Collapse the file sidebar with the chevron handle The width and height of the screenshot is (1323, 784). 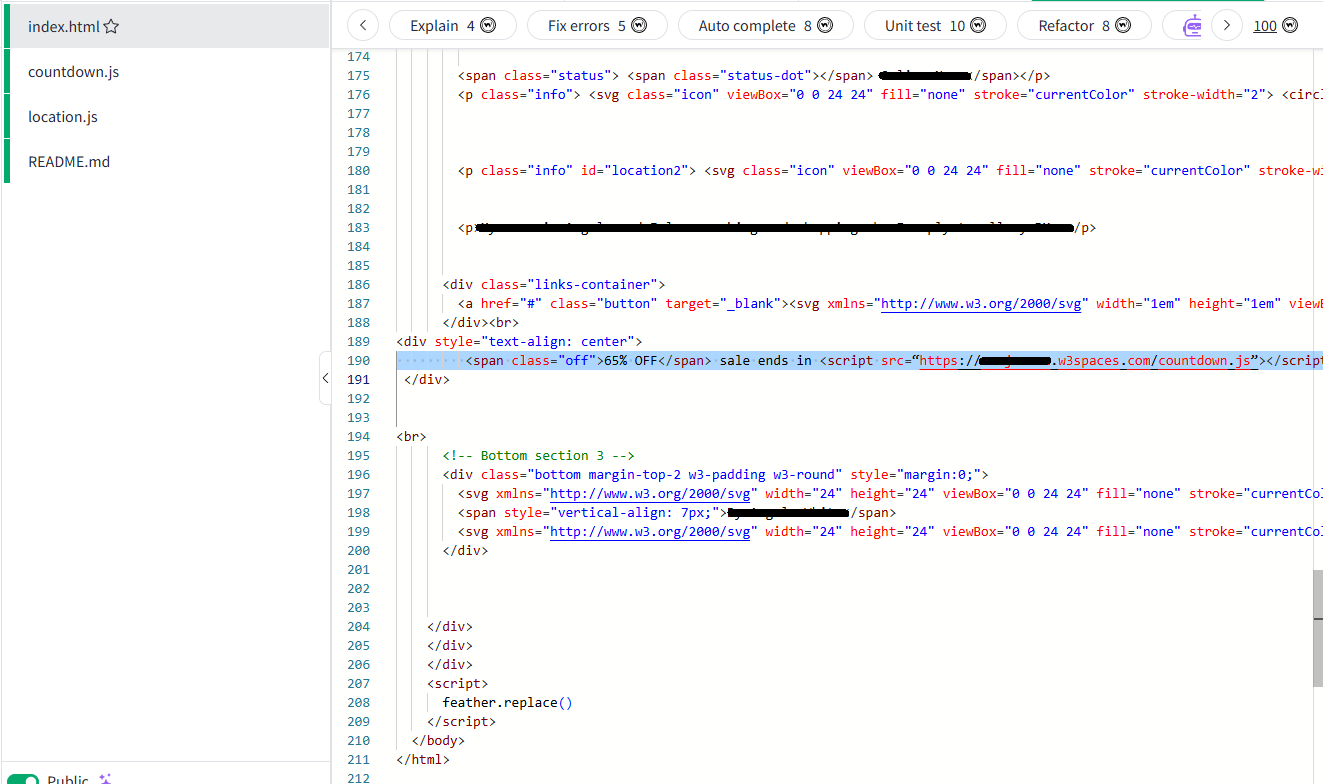click(x=325, y=378)
